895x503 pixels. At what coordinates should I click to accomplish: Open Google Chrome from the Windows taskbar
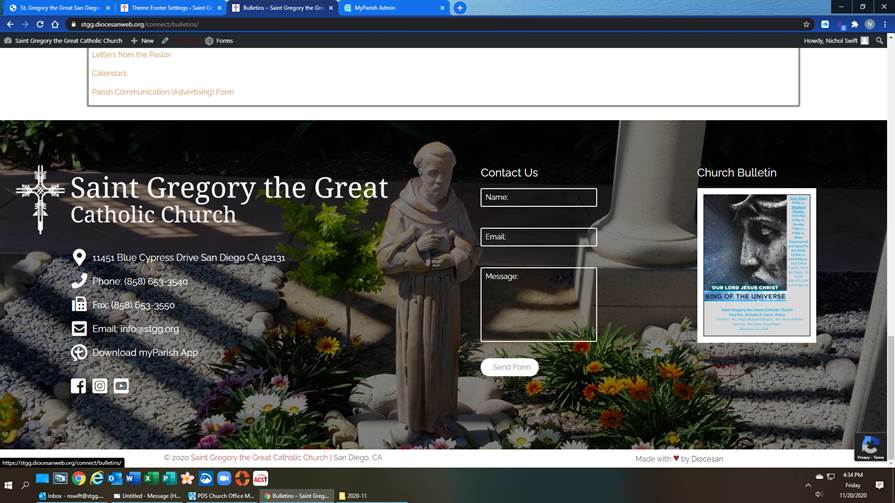coord(79,479)
